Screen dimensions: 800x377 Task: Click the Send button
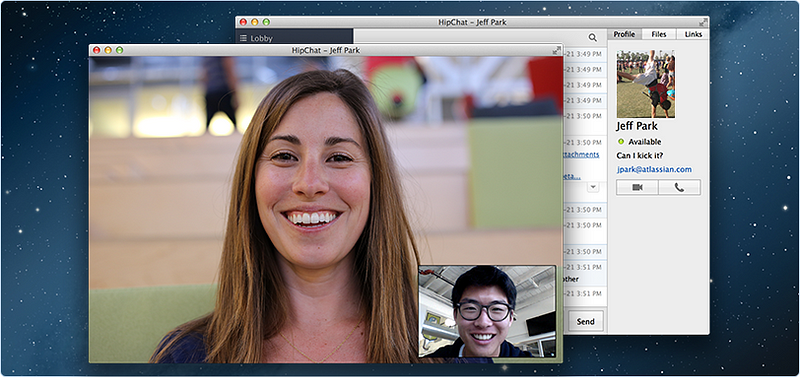pyautogui.click(x=585, y=321)
